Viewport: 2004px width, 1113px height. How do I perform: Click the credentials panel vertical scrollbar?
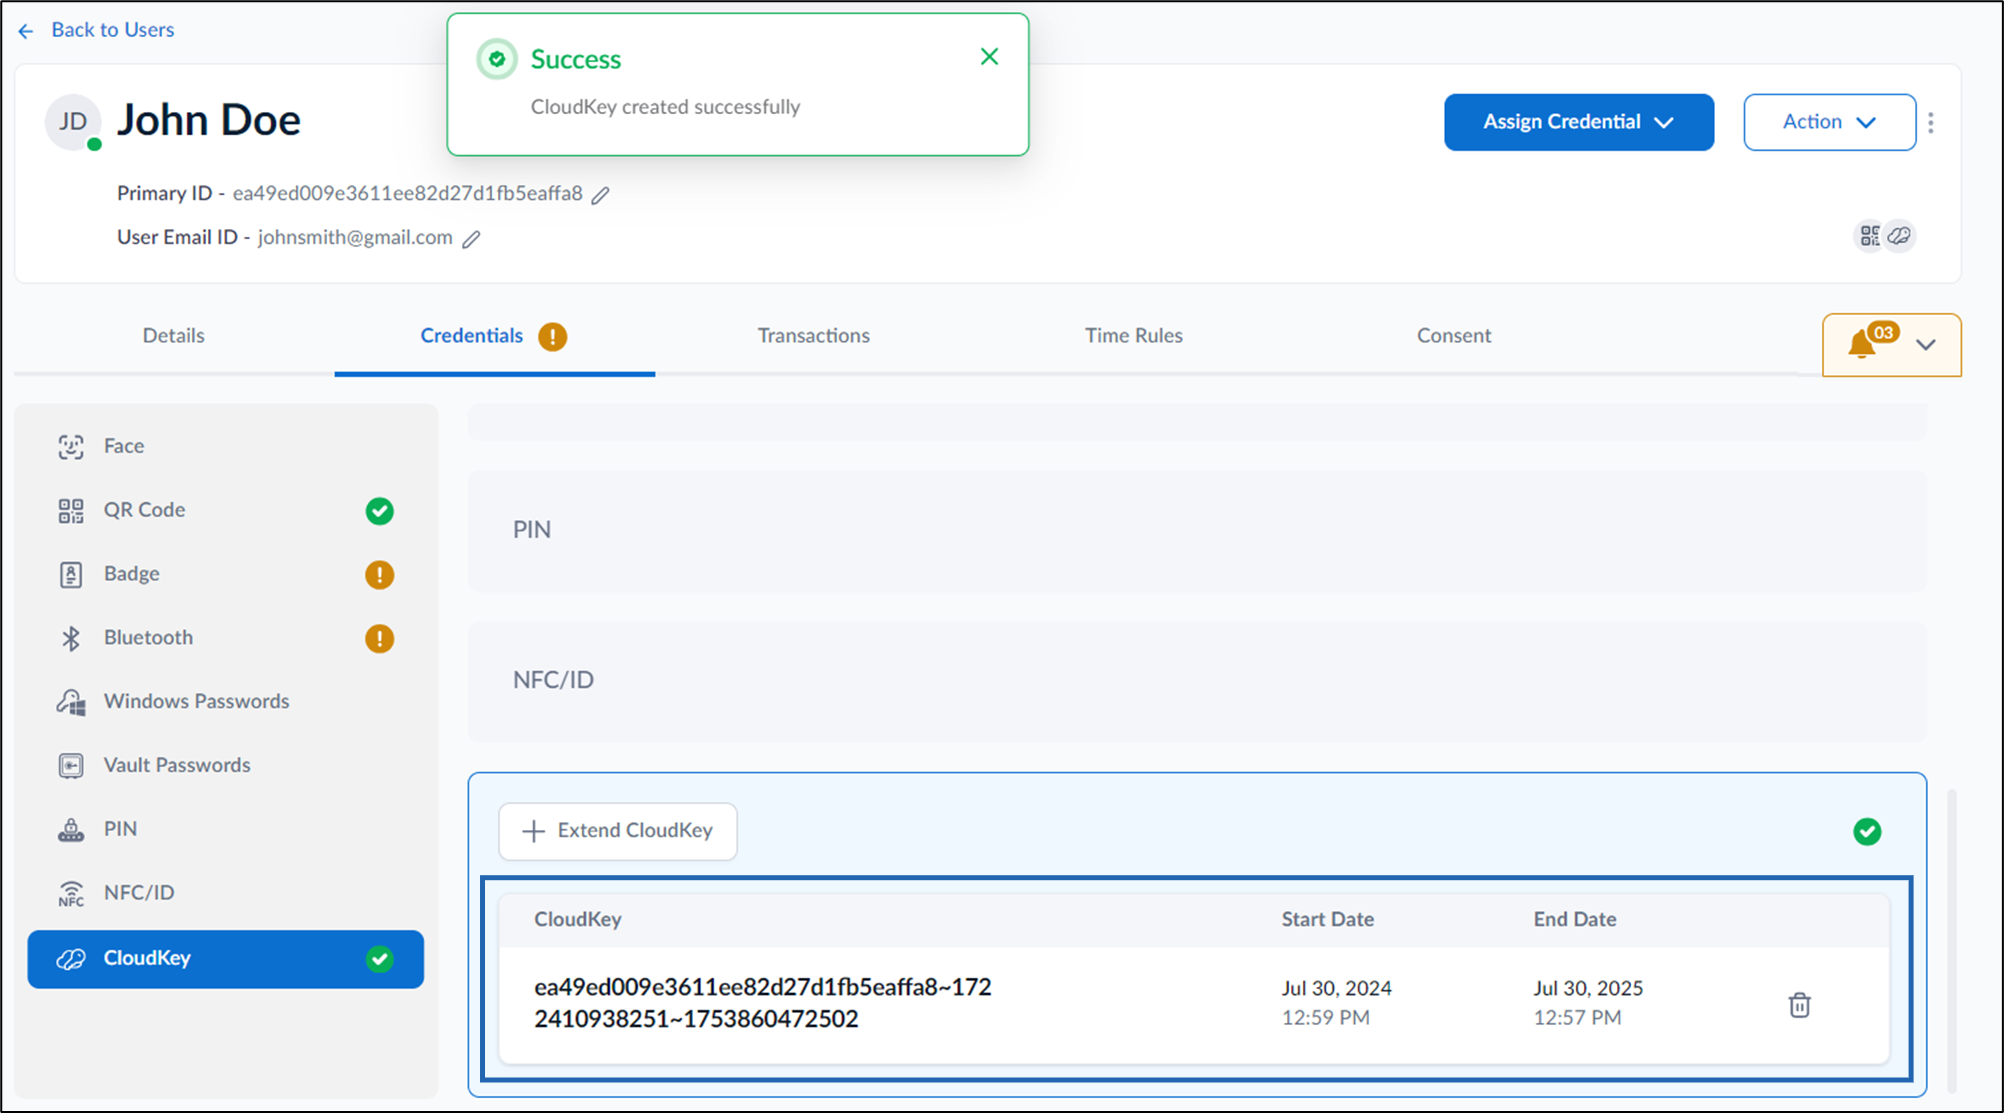[1951, 940]
